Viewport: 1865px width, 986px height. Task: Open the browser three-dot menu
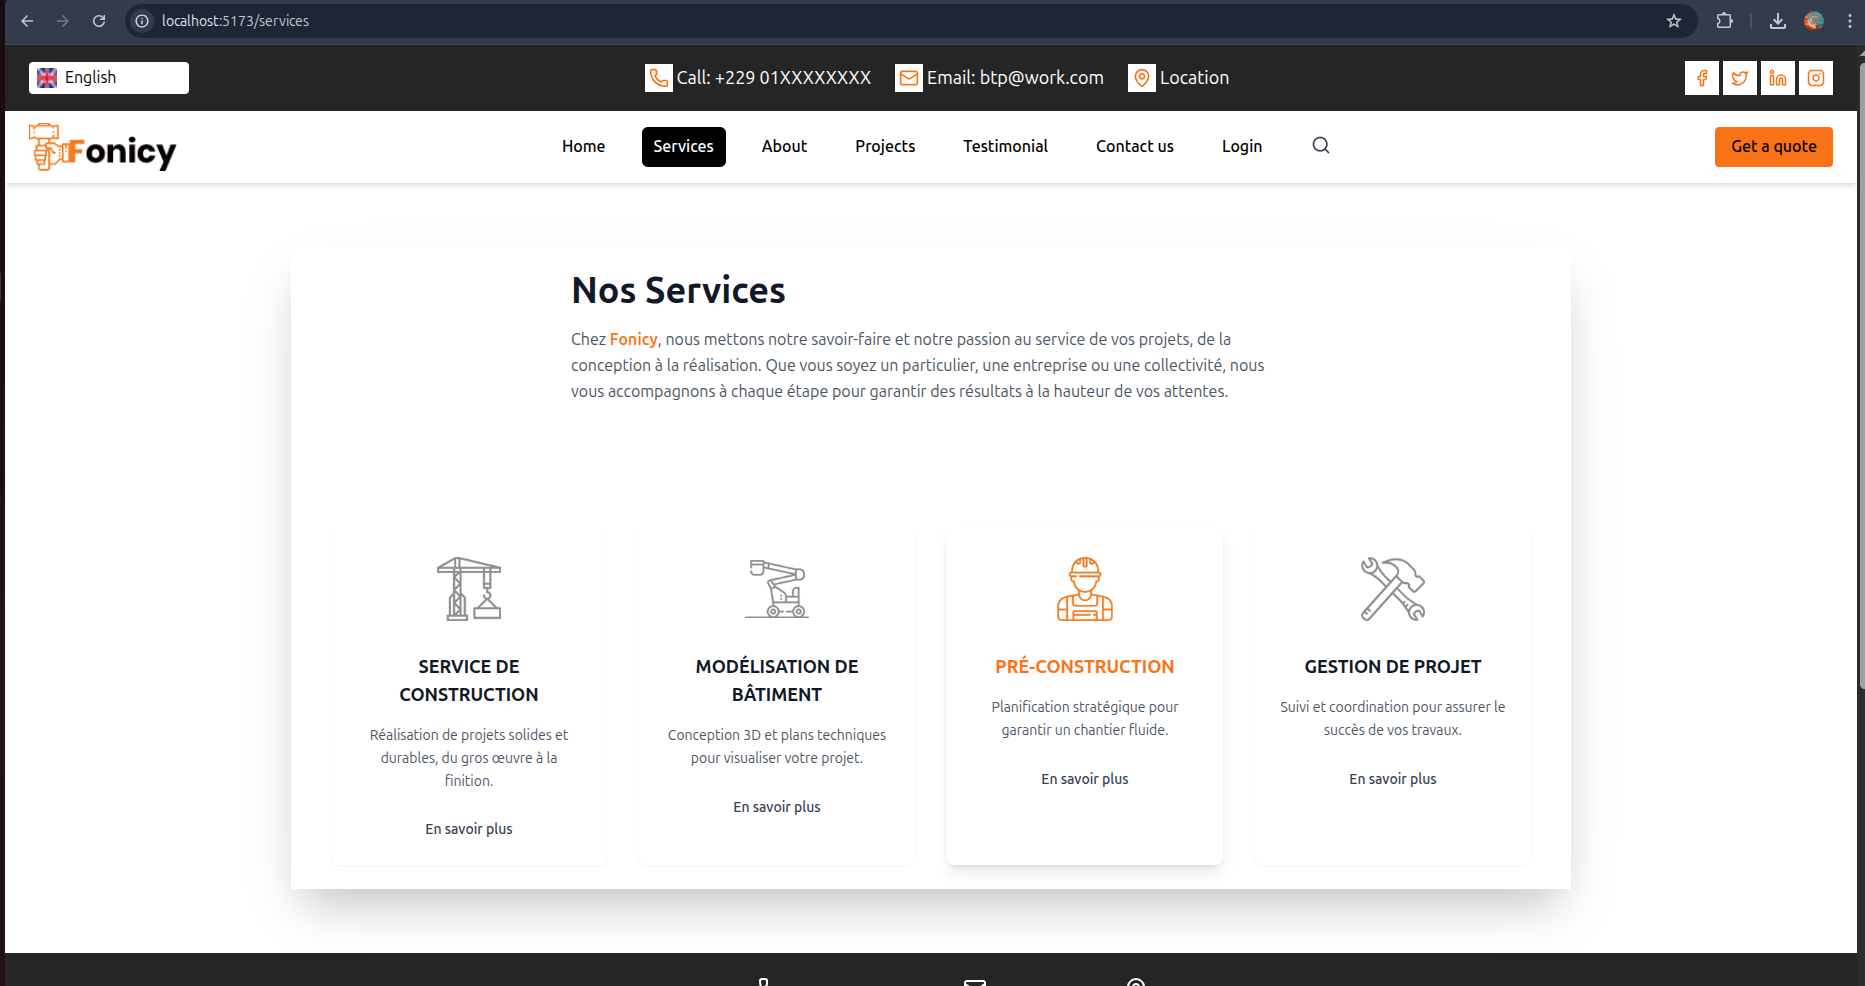pyautogui.click(x=1850, y=21)
